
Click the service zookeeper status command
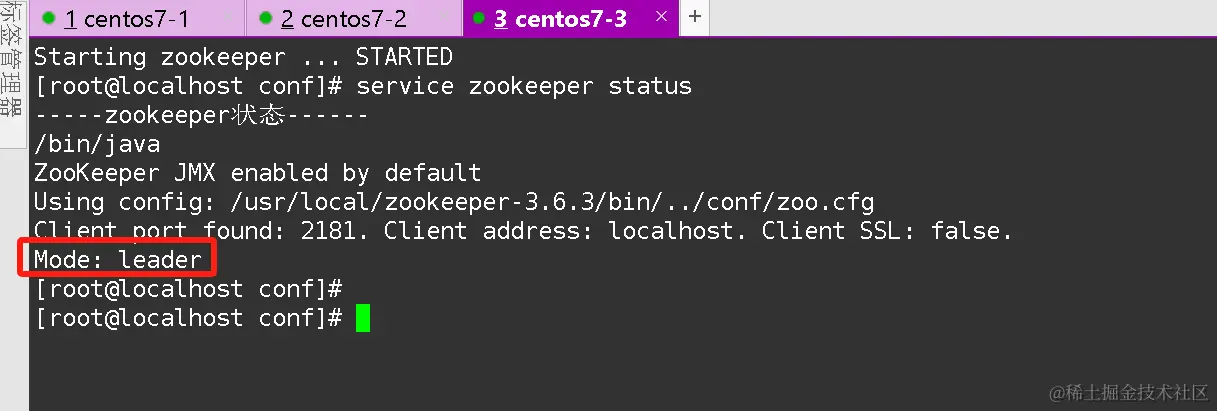[524, 86]
